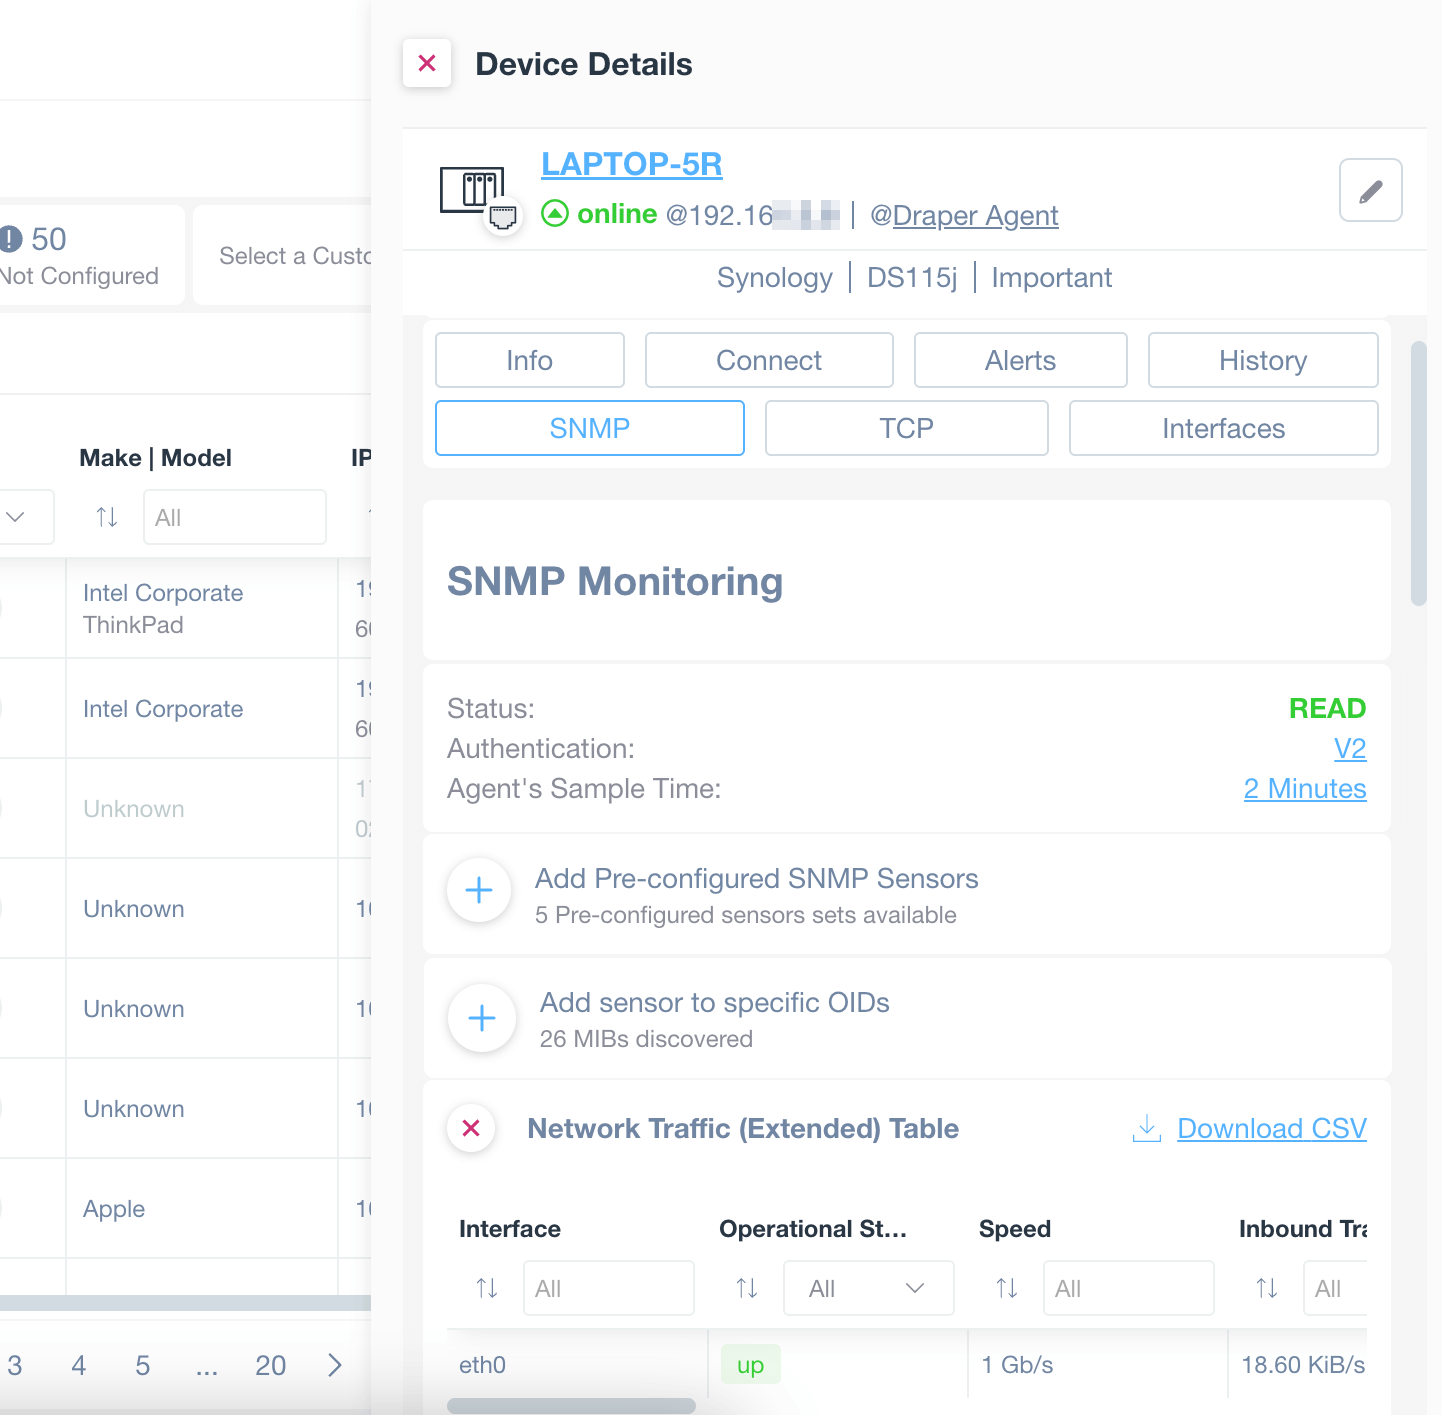Go to page 4 of device list
Image resolution: width=1442 pixels, height=1415 pixels.
click(79, 1365)
